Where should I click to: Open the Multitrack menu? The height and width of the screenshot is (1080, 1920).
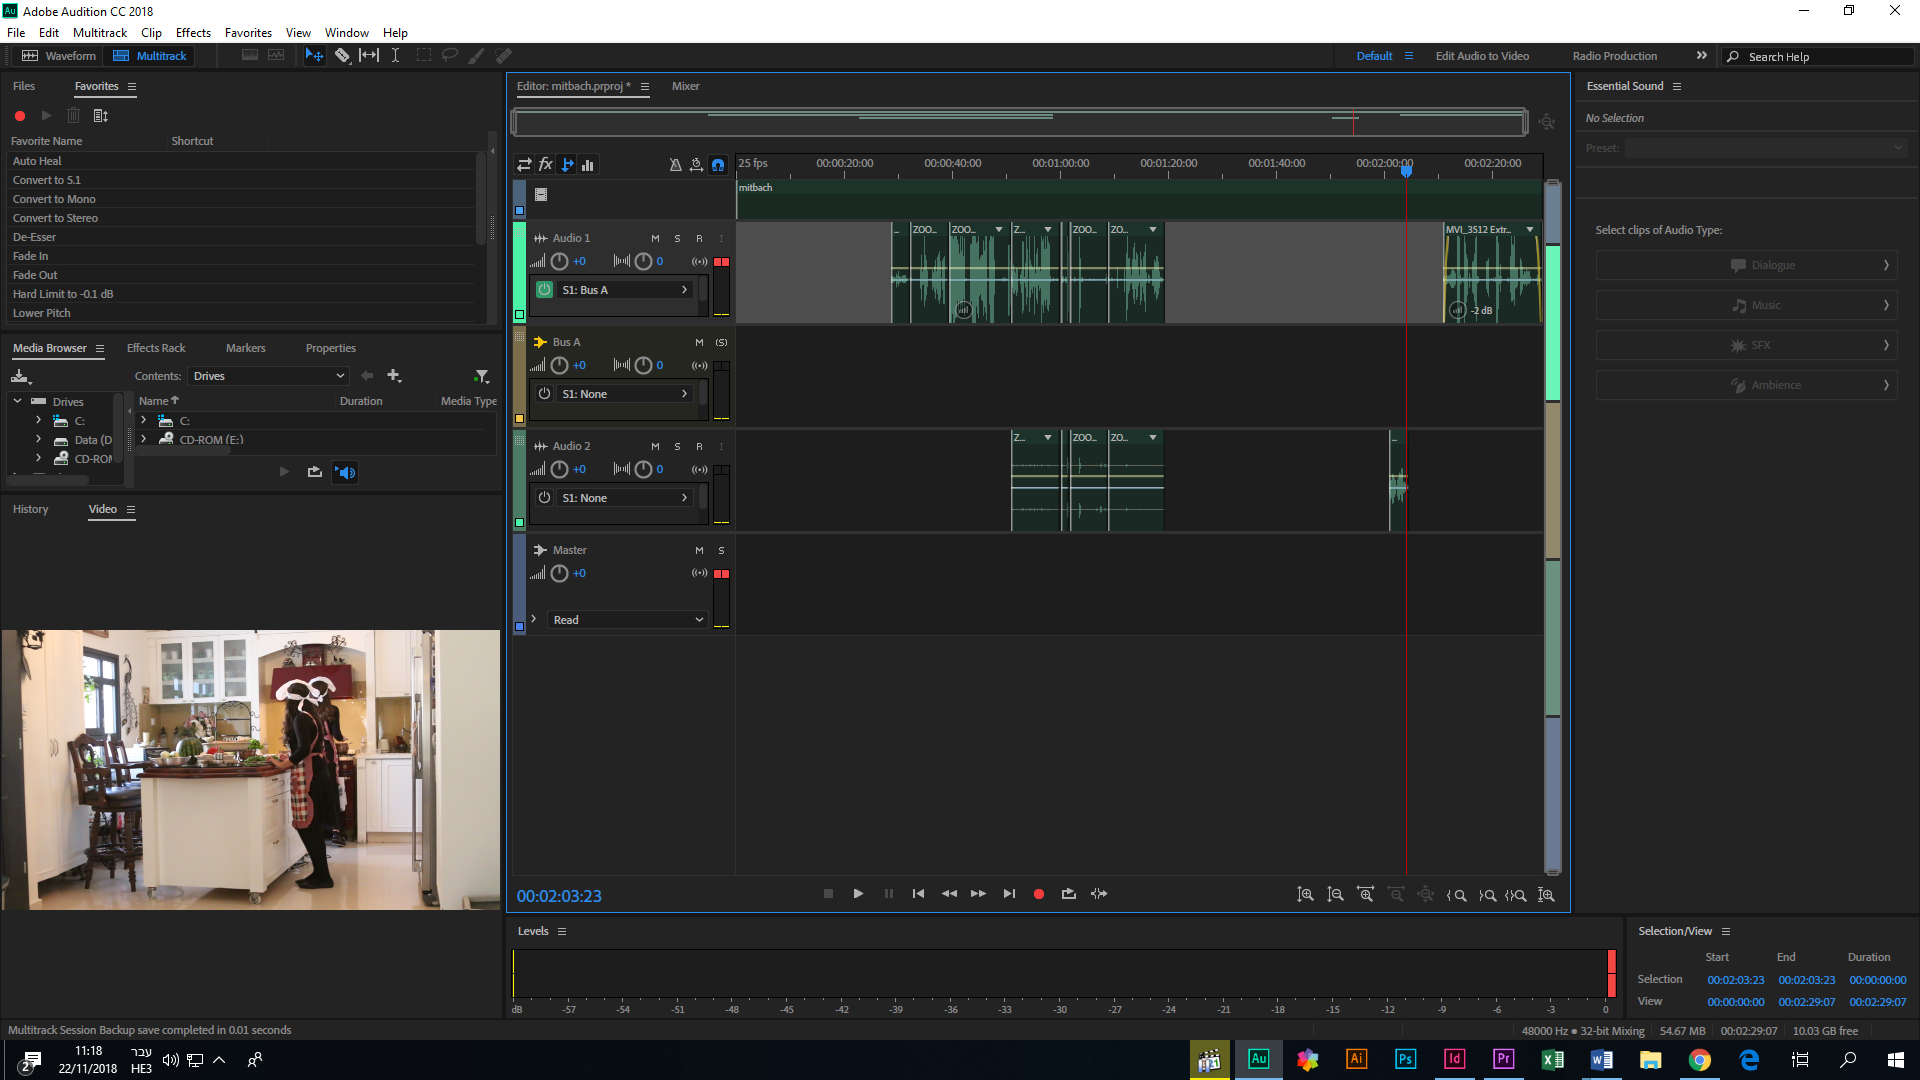(100, 33)
